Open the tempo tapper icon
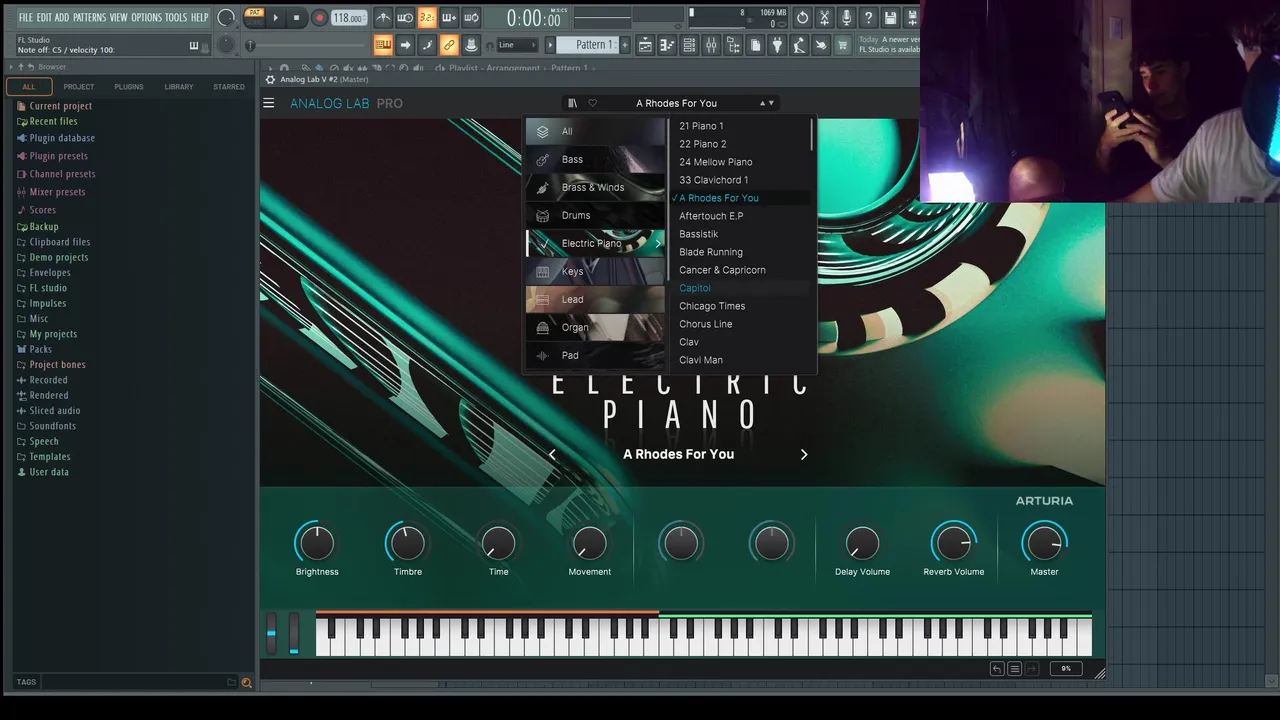Viewport: 1280px width, 720px height. pyautogui.click(x=799, y=45)
